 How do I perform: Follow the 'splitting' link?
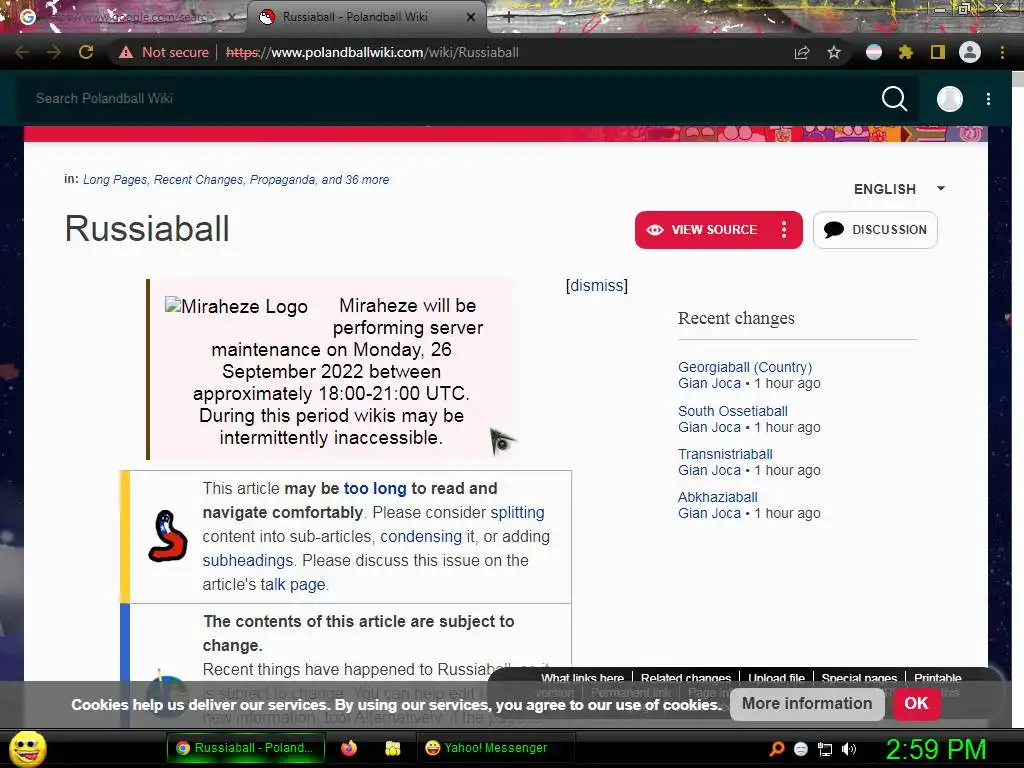[517, 513]
